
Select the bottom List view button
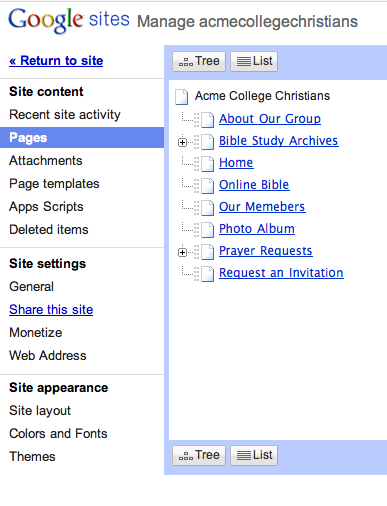coord(254,455)
